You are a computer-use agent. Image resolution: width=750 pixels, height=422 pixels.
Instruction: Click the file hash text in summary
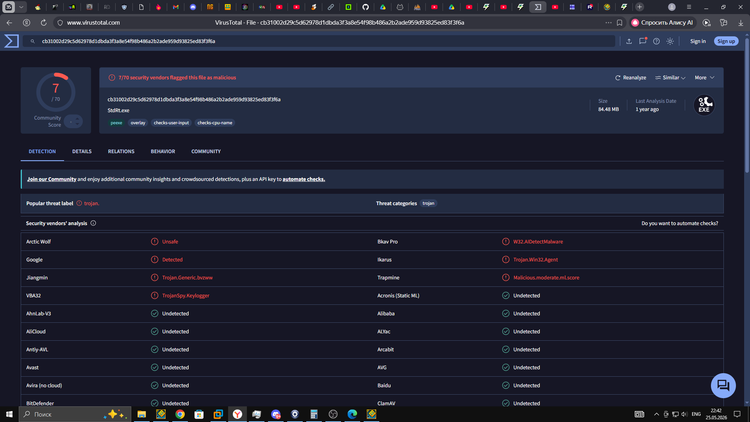click(x=194, y=100)
